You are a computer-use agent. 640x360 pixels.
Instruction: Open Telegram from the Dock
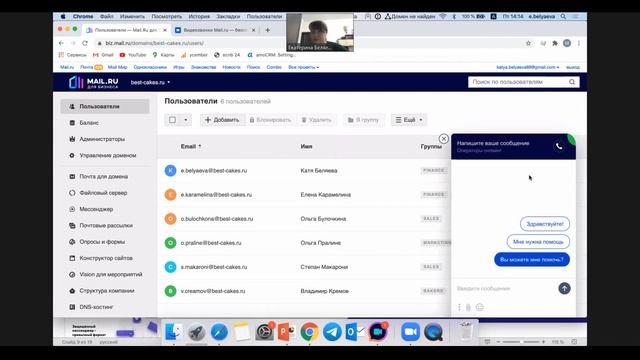tap(332, 332)
